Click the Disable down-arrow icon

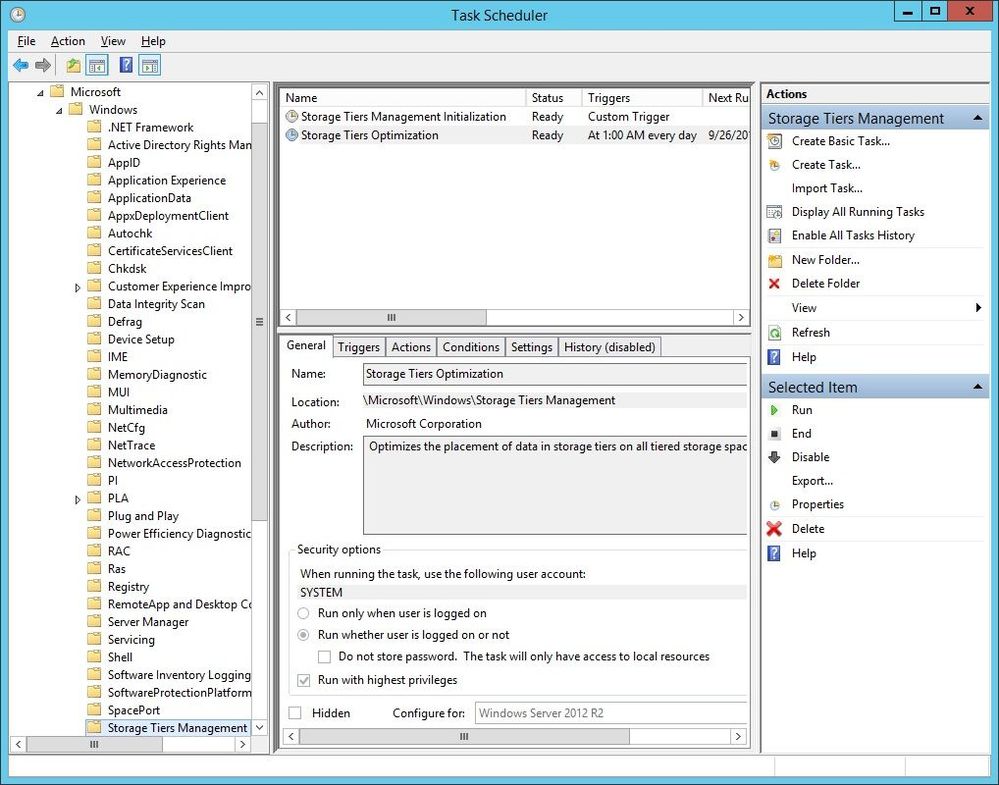click(x=775, y=457)
